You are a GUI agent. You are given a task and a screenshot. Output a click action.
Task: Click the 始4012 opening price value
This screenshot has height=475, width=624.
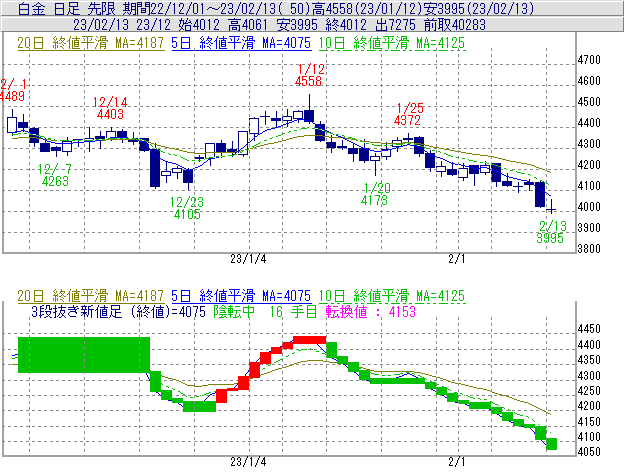tap(199, 25)
